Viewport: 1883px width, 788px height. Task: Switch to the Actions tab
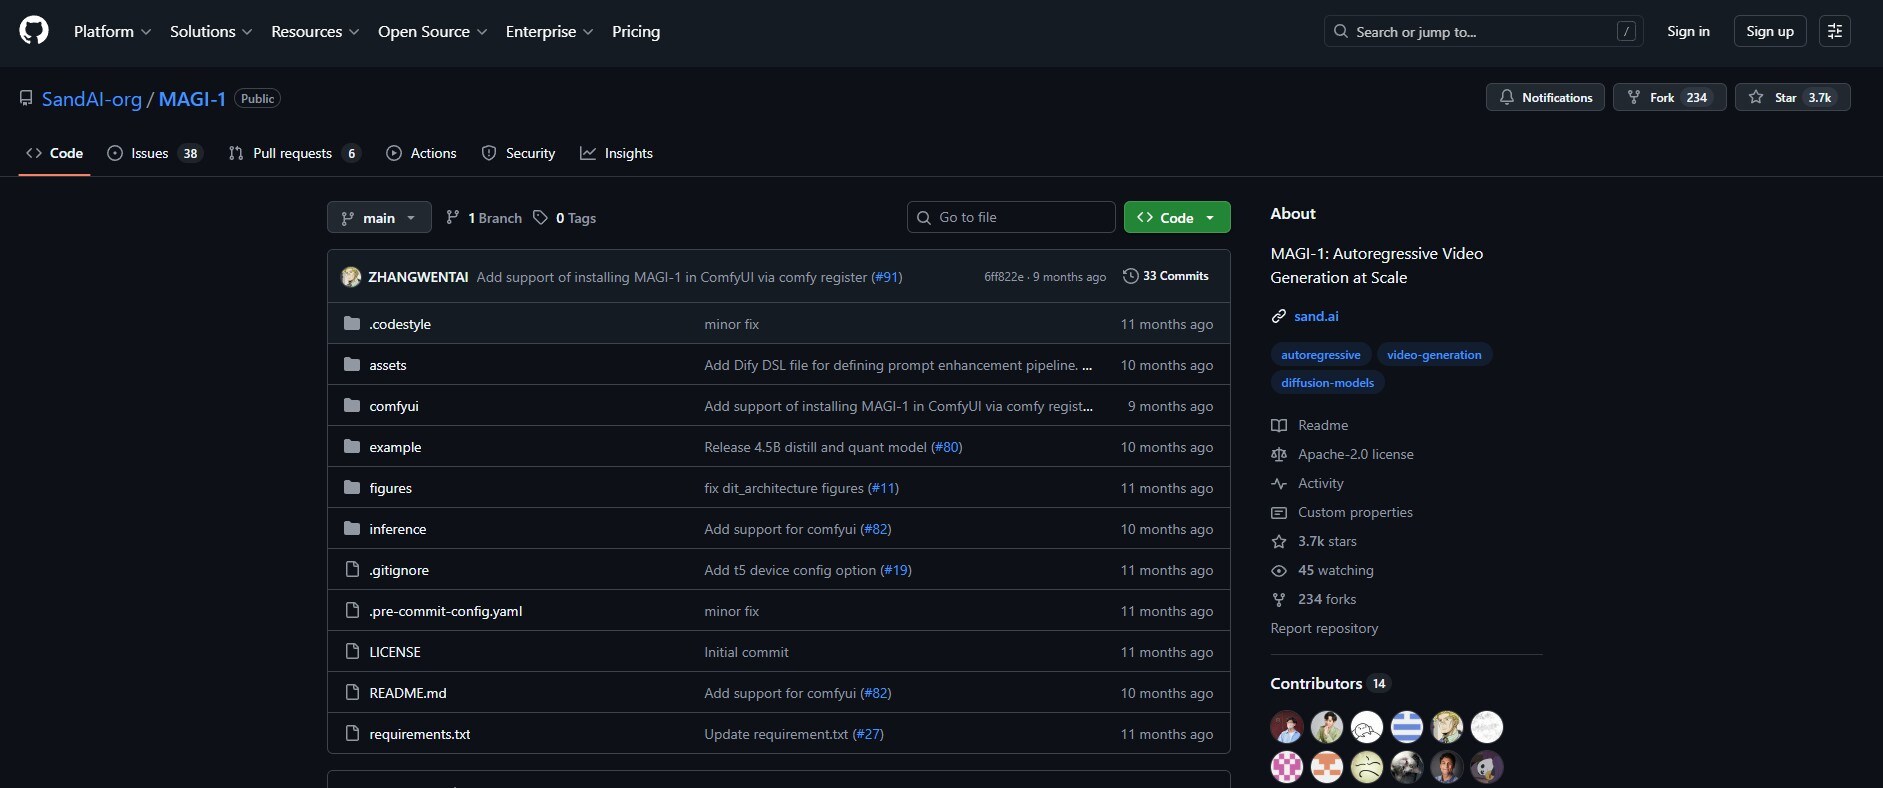[421, 153]
